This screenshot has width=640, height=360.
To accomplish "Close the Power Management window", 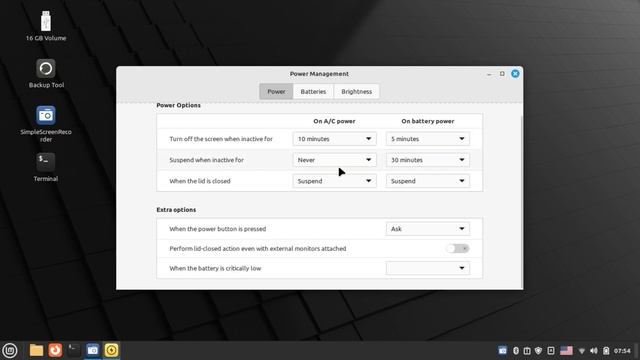I will click(x=515, y=74).
